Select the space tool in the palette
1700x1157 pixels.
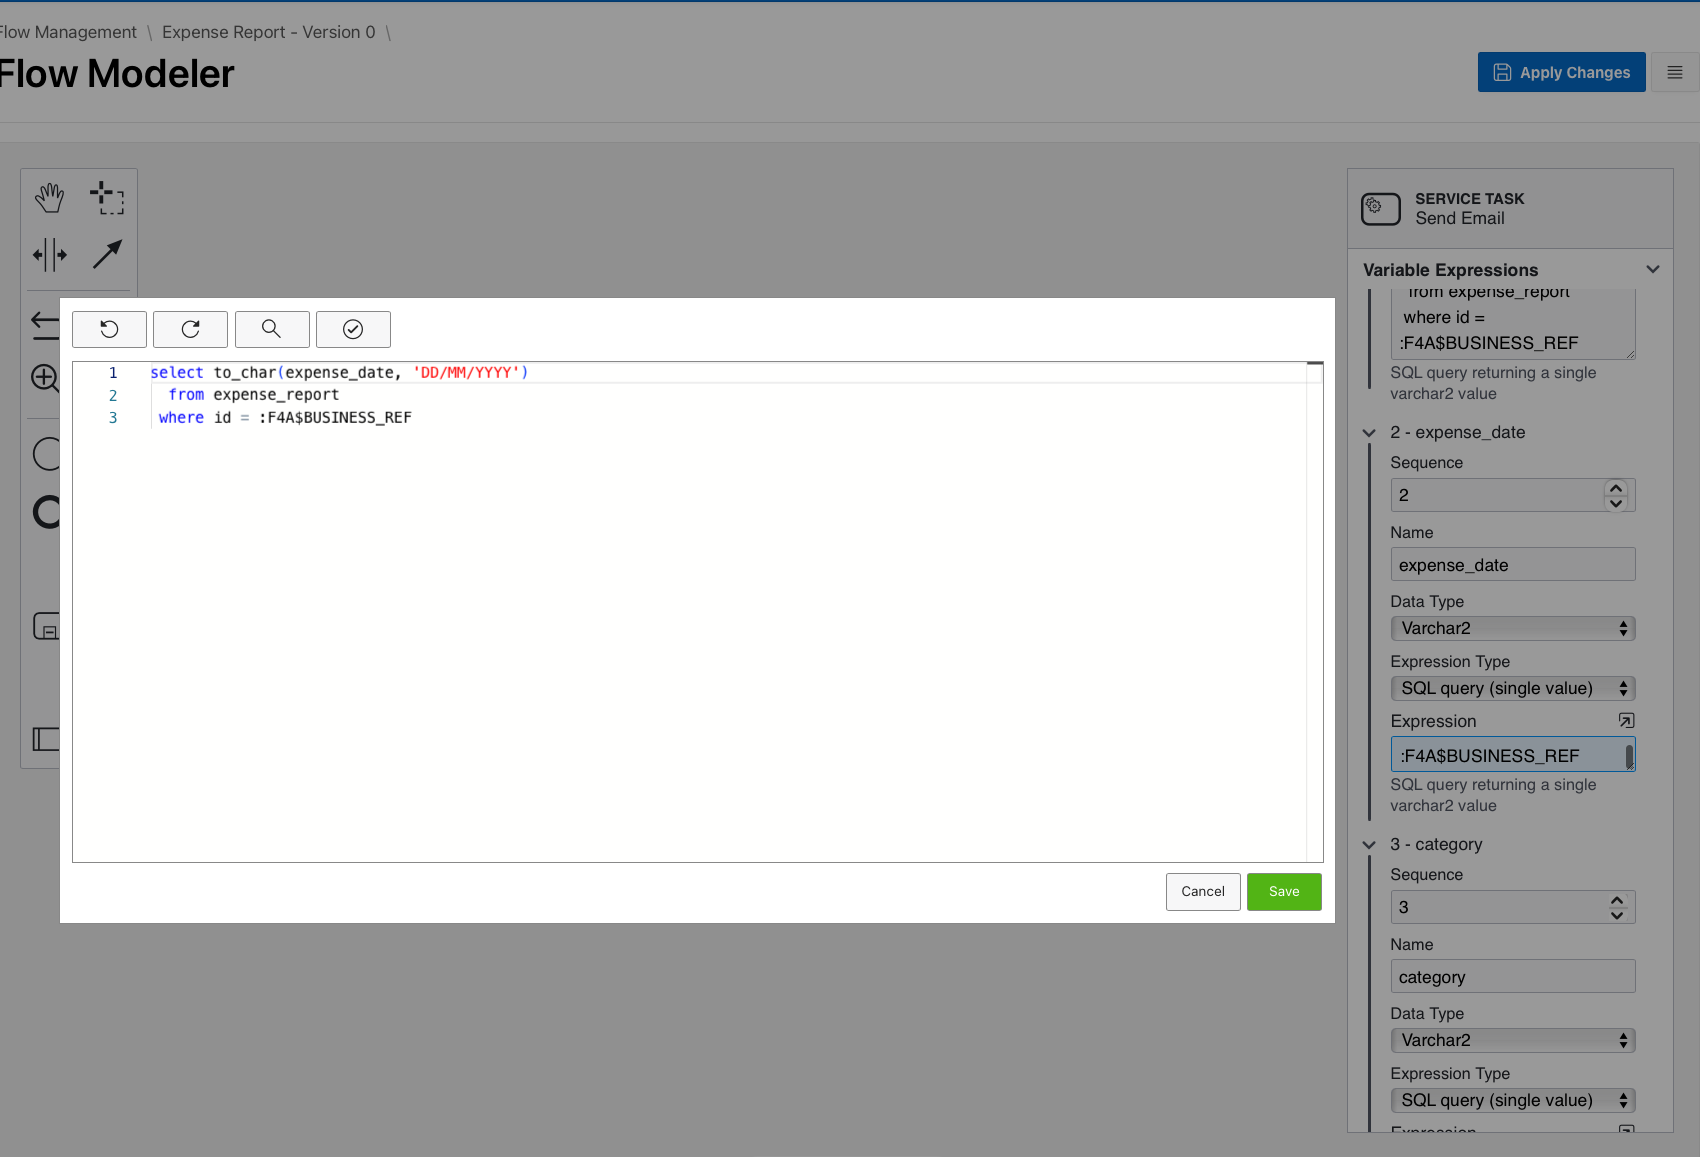click(50, 255)
